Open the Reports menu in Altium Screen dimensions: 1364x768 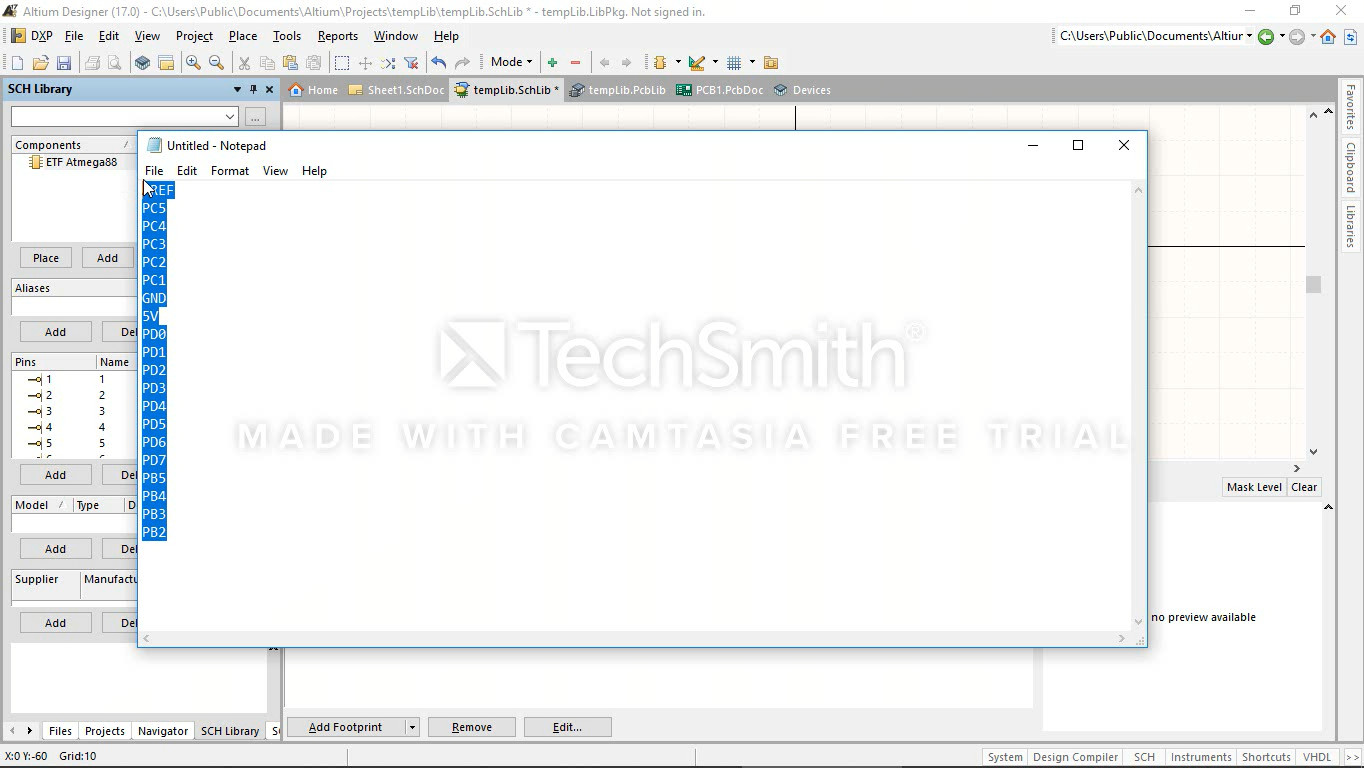[337, 36]
